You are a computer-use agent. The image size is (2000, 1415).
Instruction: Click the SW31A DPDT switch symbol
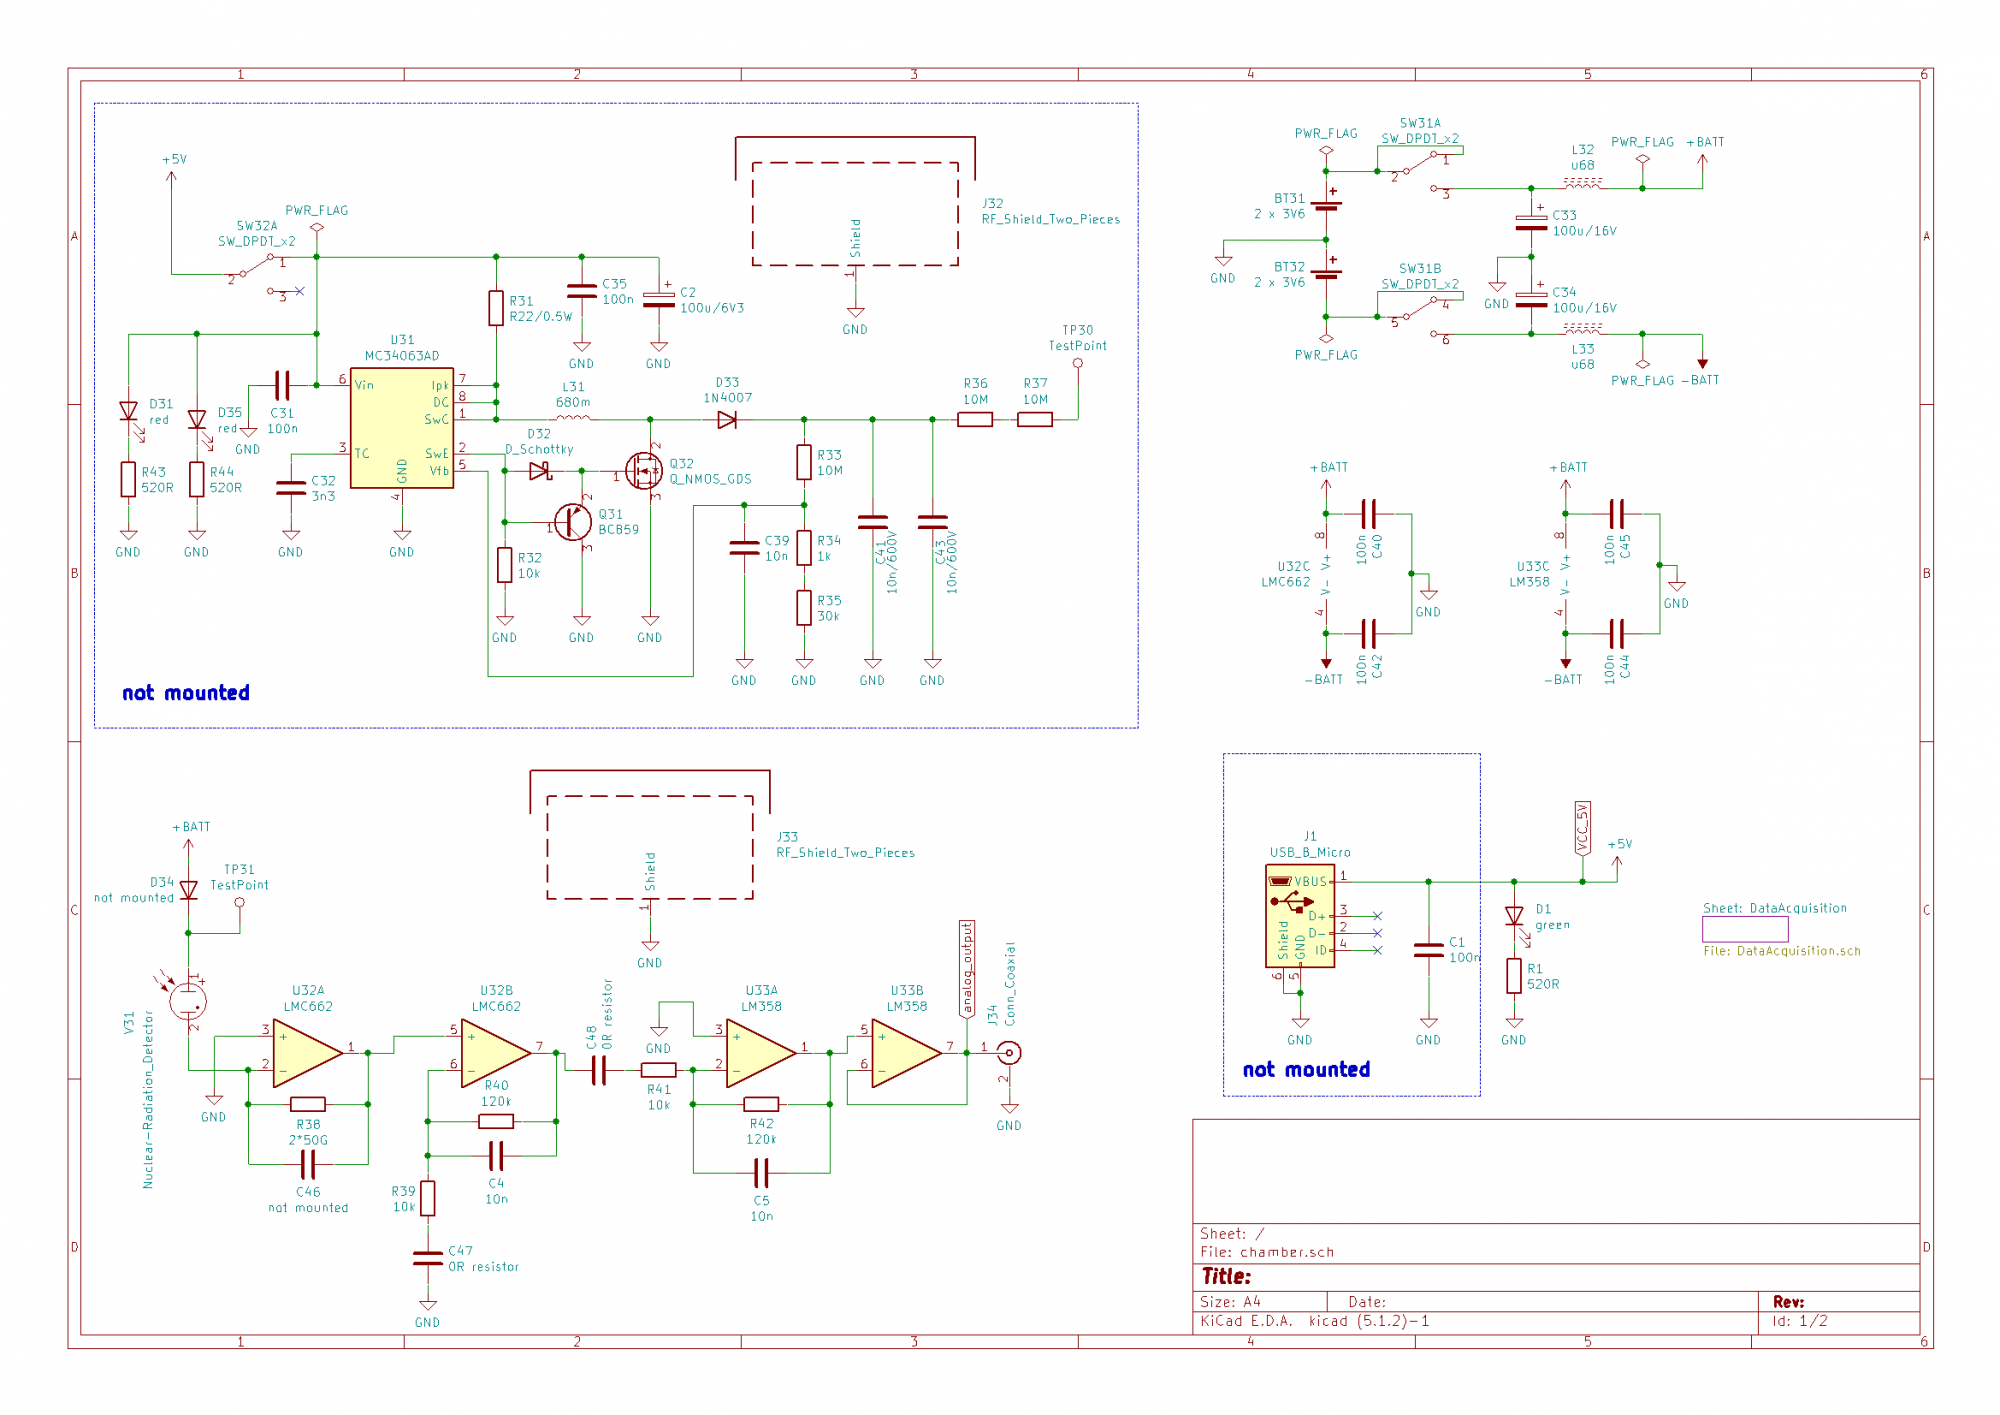coord(1420,169)
